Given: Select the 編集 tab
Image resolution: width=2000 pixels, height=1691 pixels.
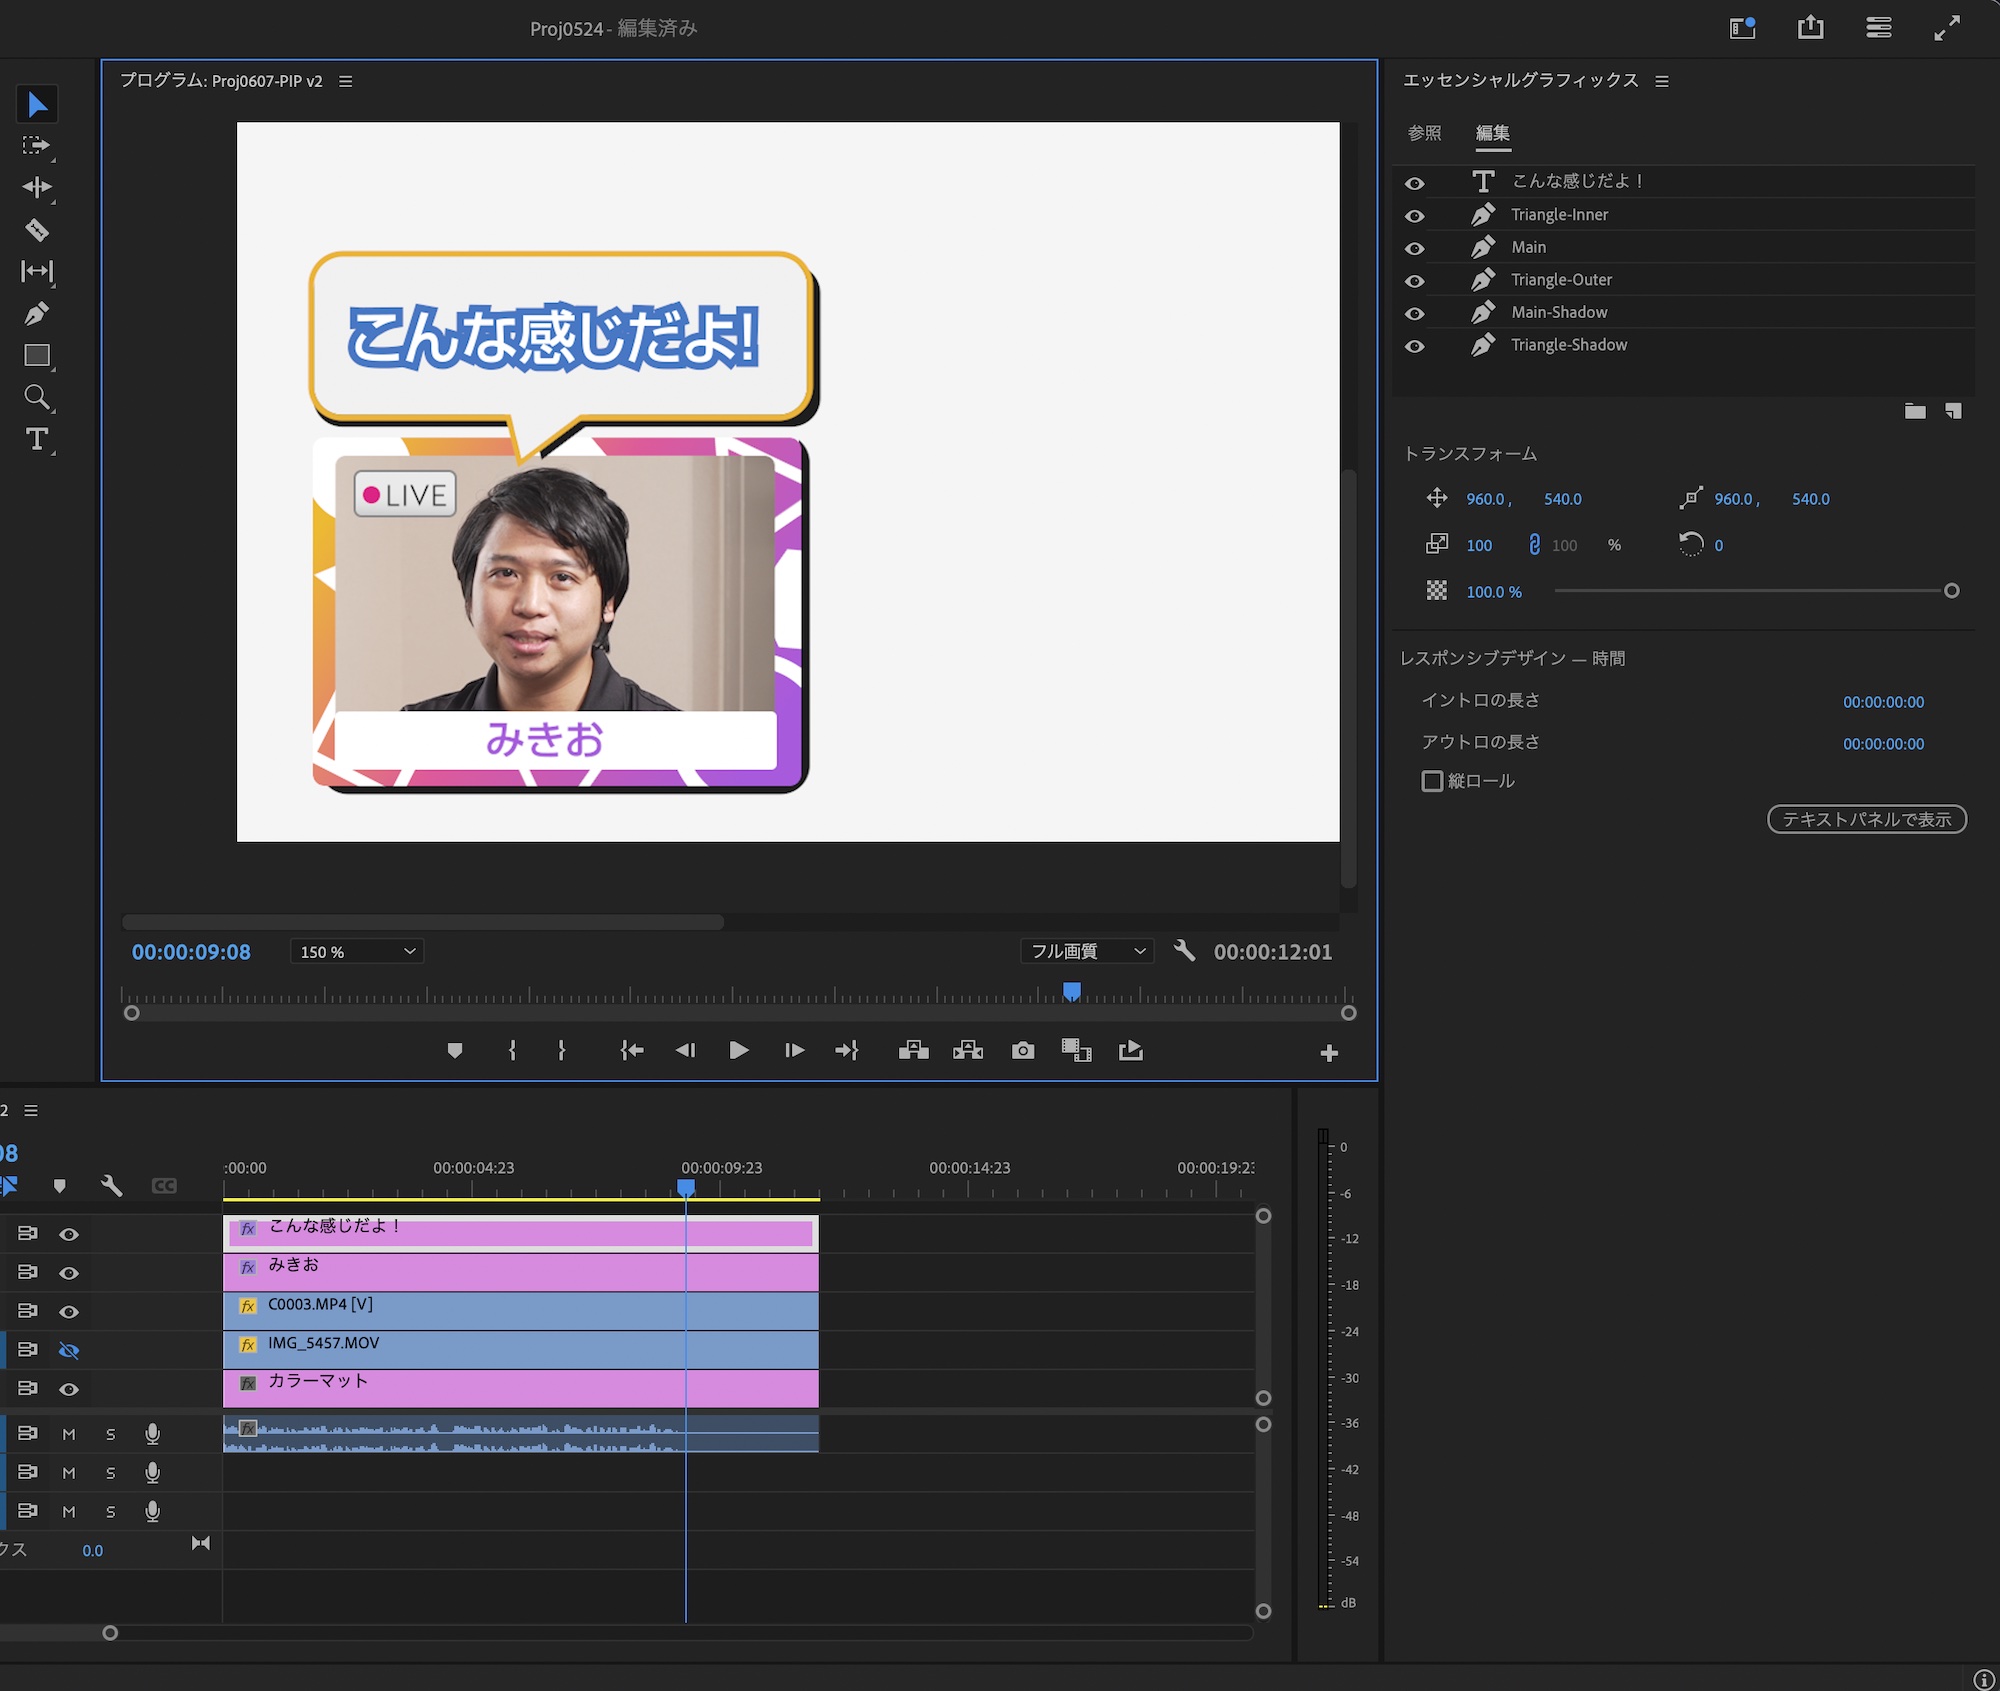Looking at the screenshot, I should pyautogui.click(x=1492, y=133).
